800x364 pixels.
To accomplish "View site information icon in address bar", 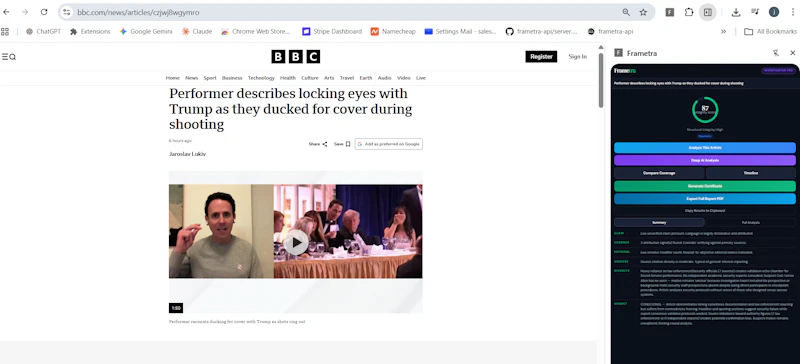I will pos(67,12).
